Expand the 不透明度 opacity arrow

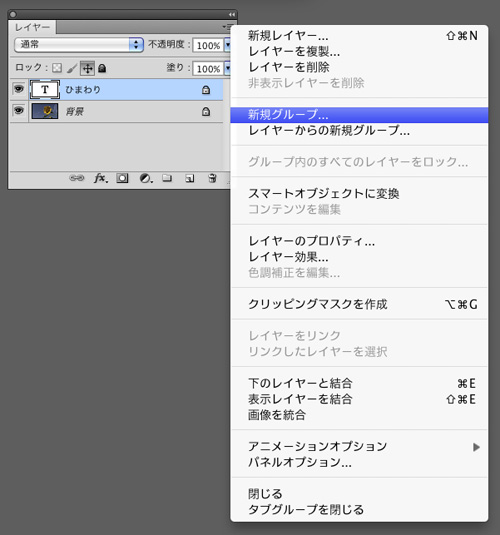click(x=228, y=45)
